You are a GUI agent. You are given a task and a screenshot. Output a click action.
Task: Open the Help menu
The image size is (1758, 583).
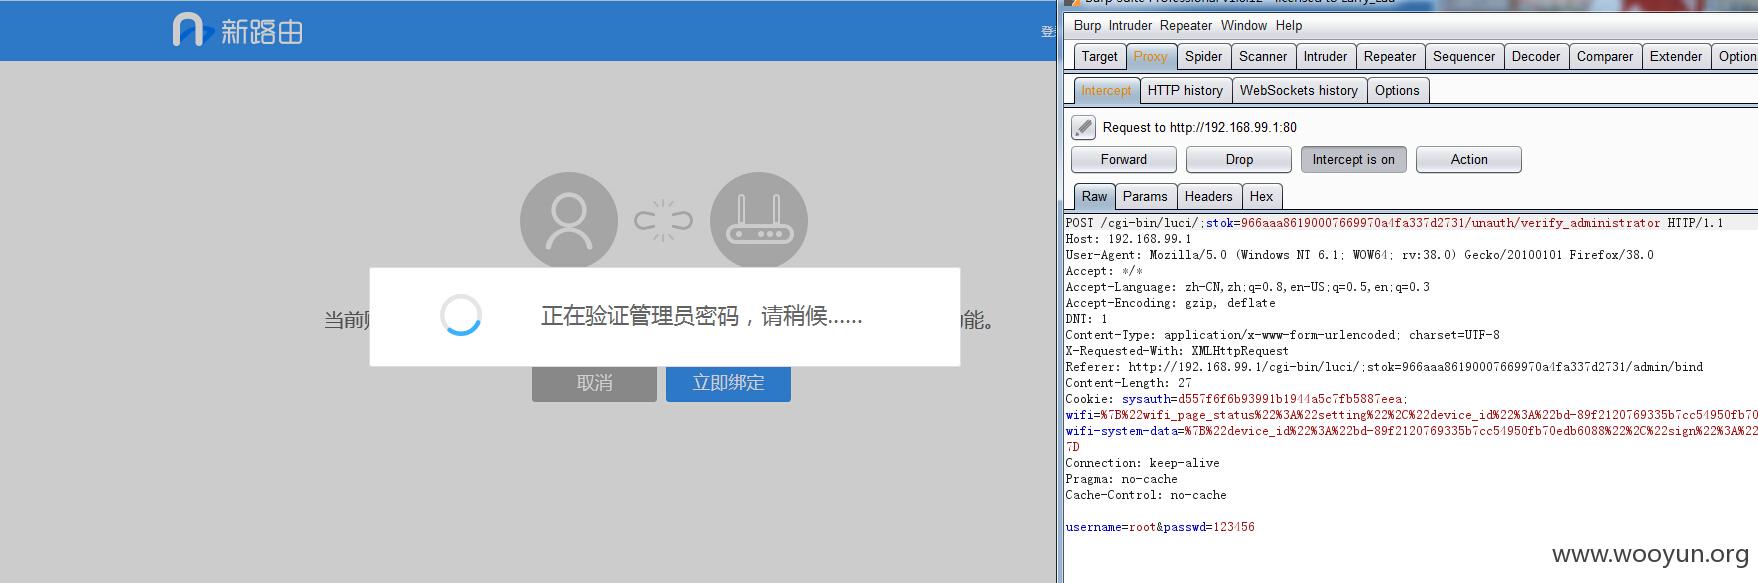click(1289, 26)
